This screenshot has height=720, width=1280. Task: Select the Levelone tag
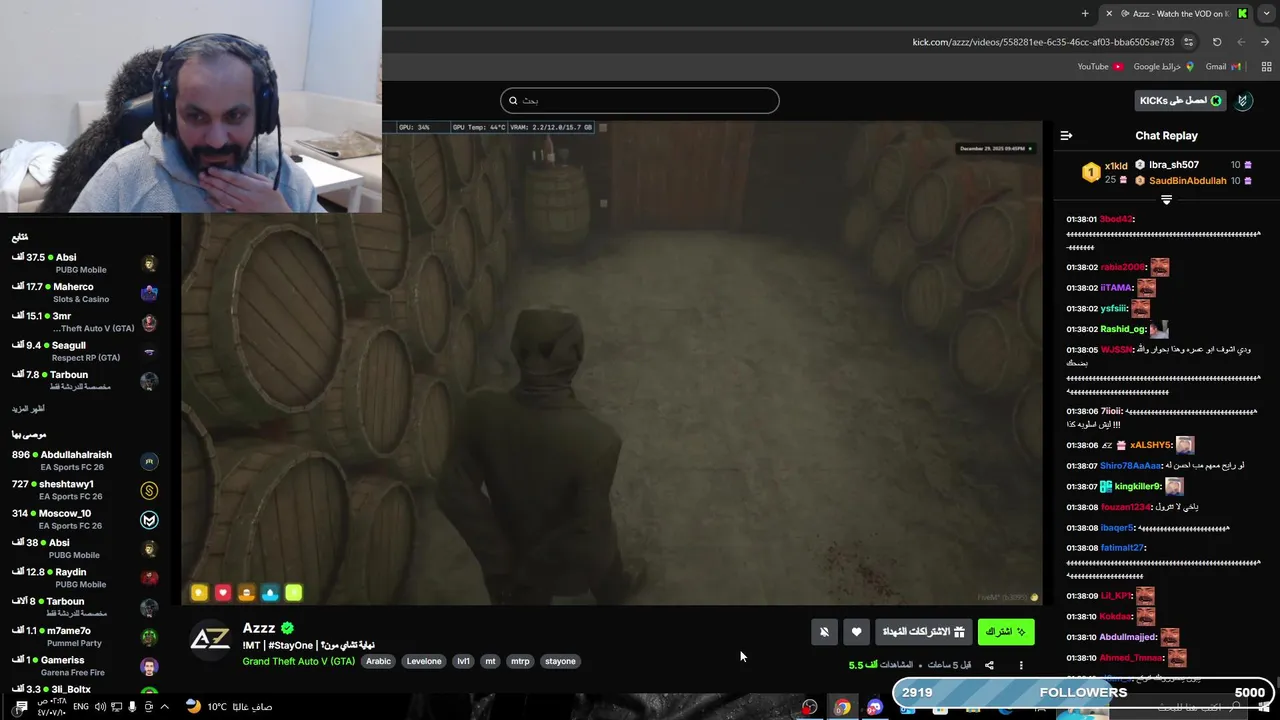pyautogui.click(x=424, y=661)
